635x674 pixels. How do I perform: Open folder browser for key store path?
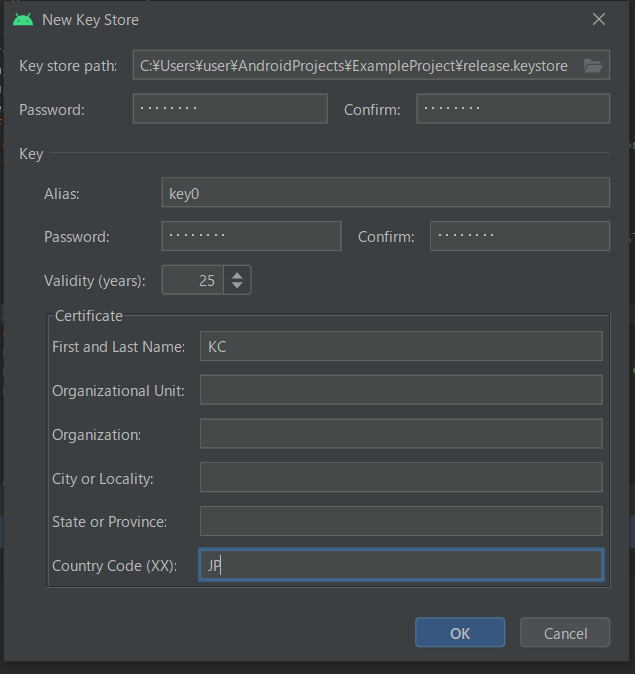593,66
